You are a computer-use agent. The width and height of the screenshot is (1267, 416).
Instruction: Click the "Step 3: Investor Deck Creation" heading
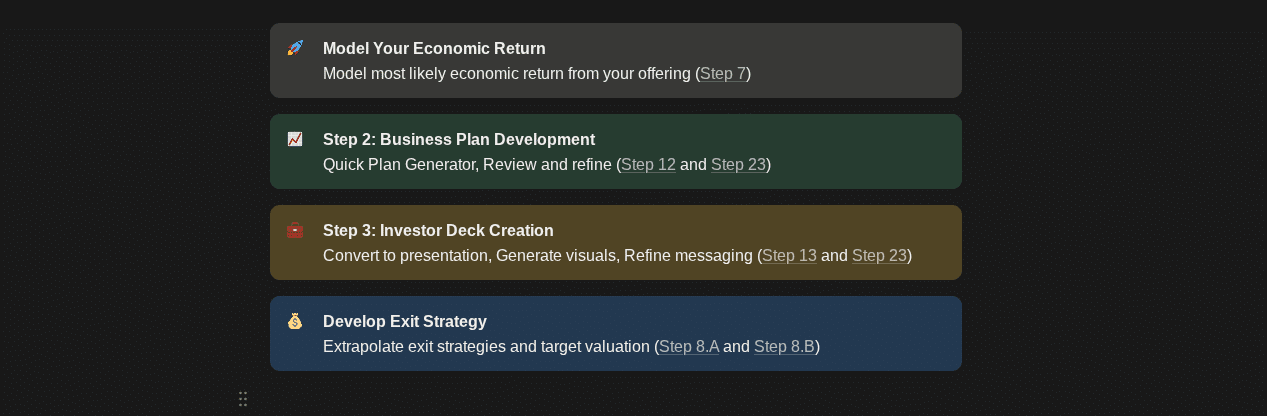point(438,230)
